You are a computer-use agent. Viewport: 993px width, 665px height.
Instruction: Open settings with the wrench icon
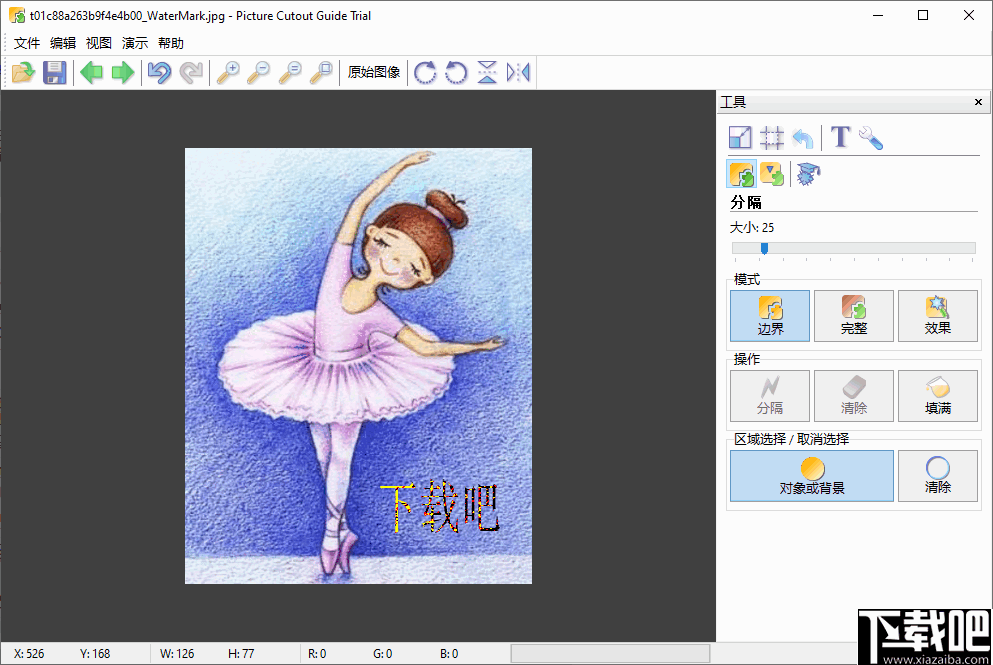point(871,137)
